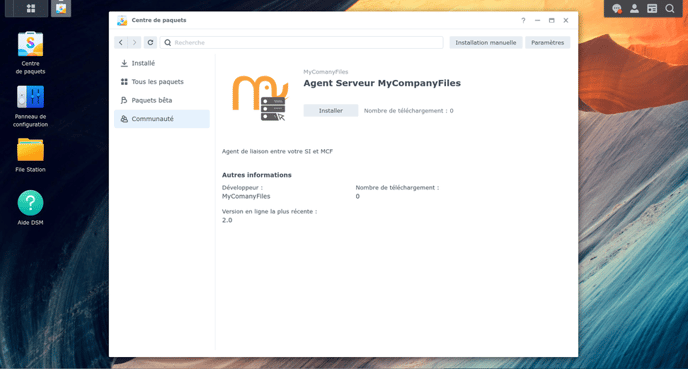Click the MyComanyFiles publisher label above title
The height and width of the screenshot is (369, 688).
coord(326,72)
